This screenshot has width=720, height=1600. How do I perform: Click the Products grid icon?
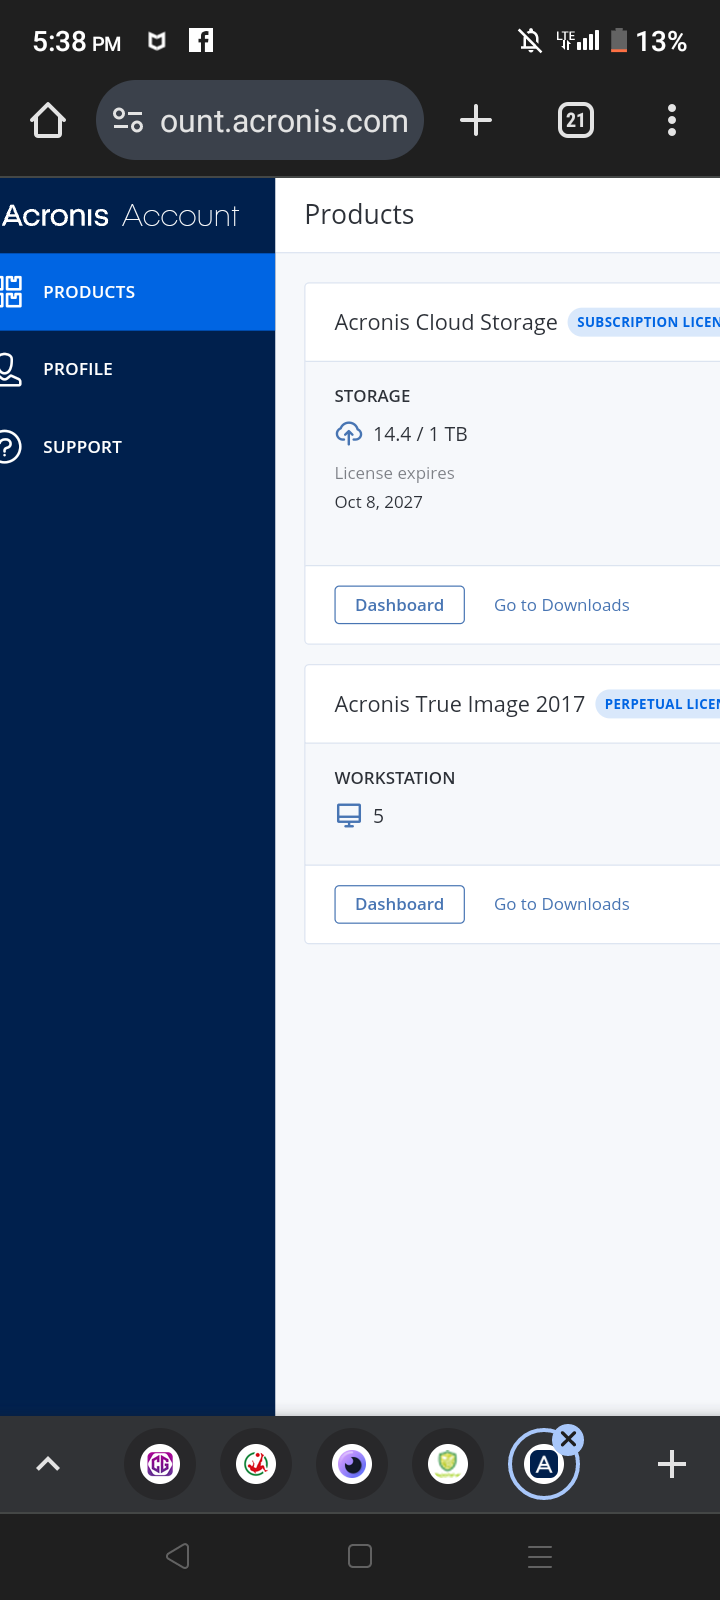coord(10,292)
